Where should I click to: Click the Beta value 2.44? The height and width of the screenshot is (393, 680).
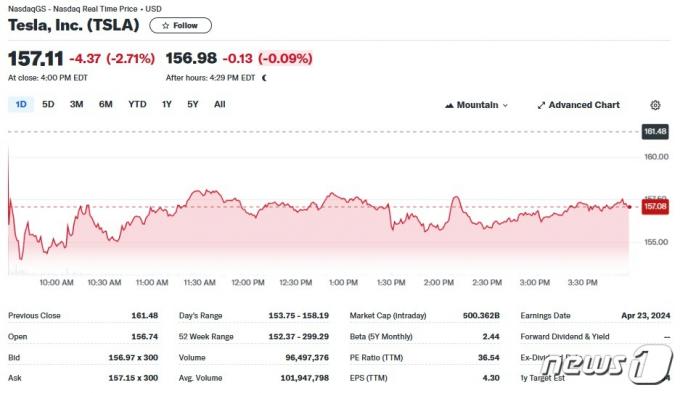click(x=491, y=337)
